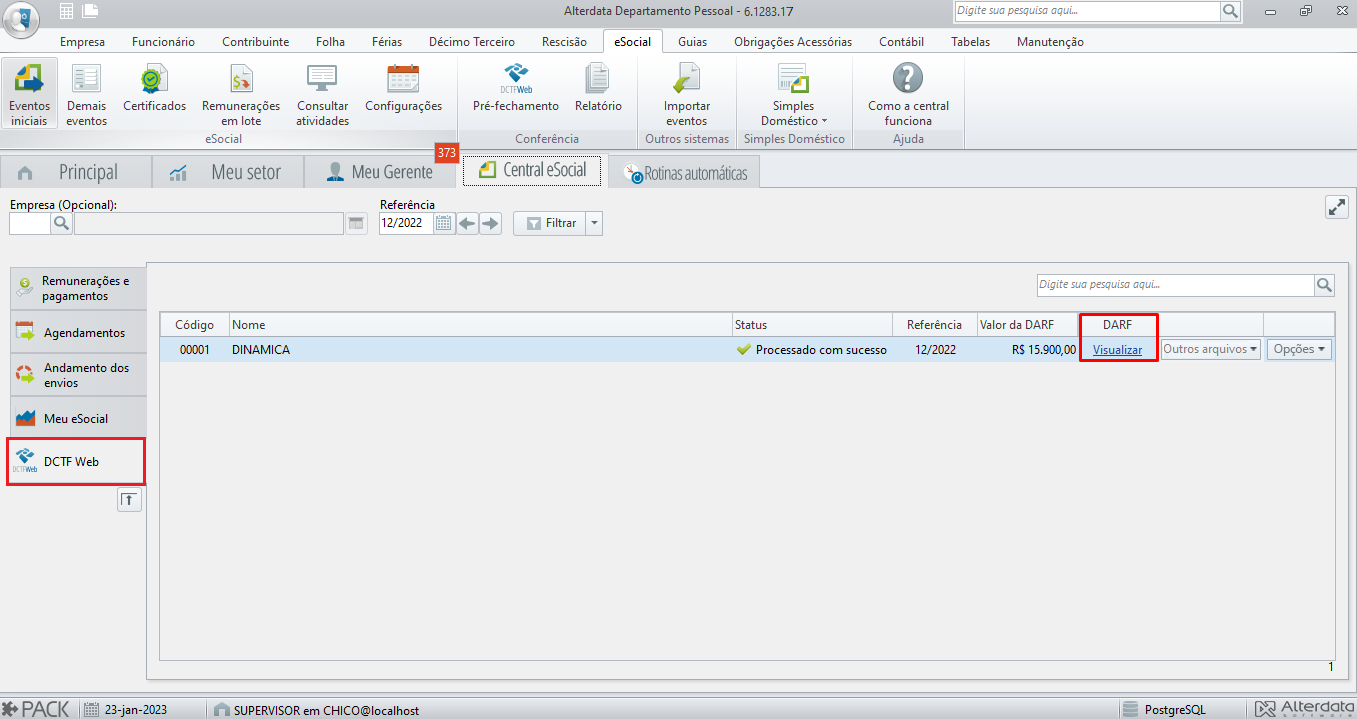Sort the table by Nome column header
Image resolution: width=1357 pixels, height=719 pixels.
(x=481, y=325)
